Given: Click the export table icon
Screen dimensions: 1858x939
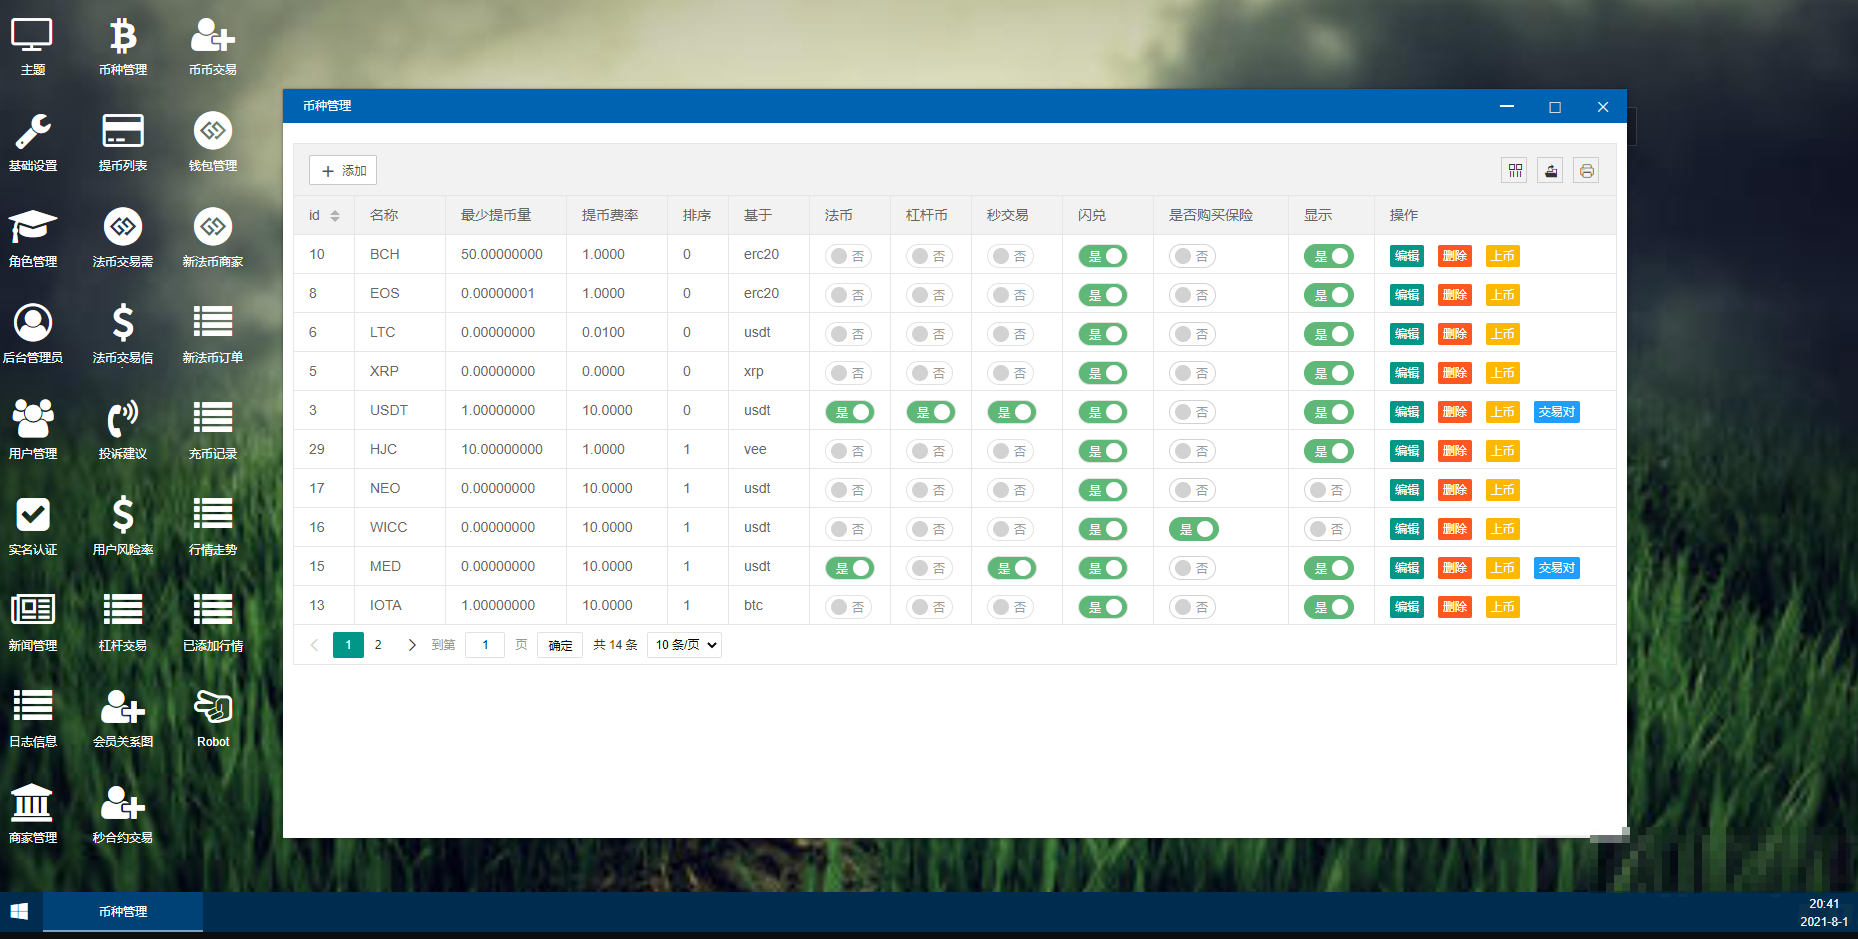Looking at the screenshot, I should pyautogui.click(x=1551, y=170).
